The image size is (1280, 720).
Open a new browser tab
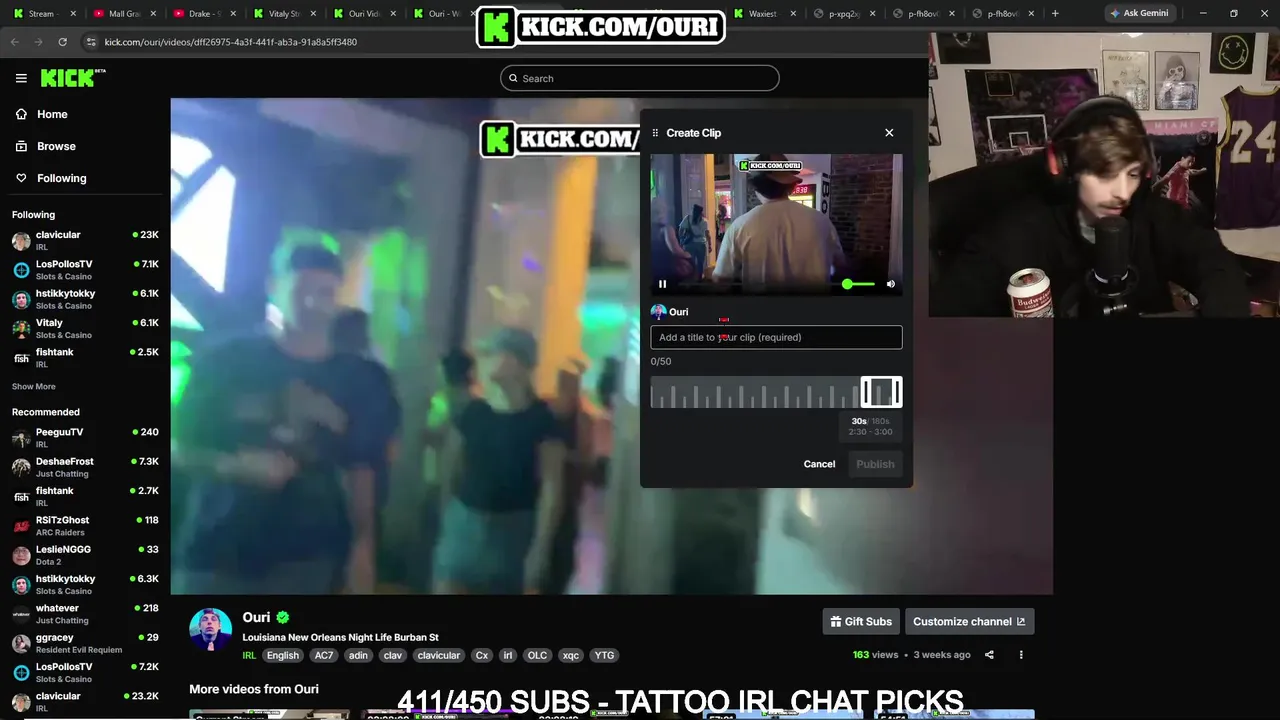pos(1055,14)
